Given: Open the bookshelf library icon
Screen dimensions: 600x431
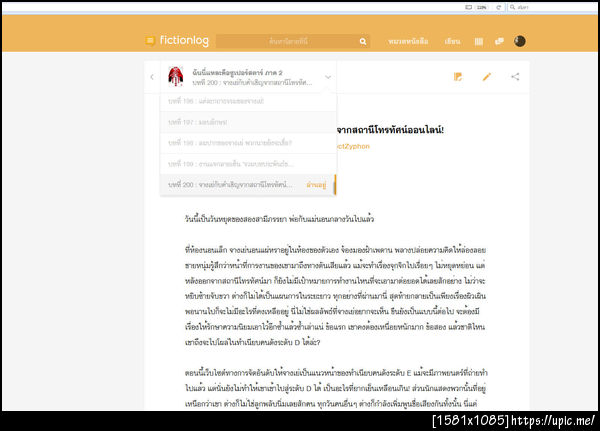Looking at the screenshot, I should coord(479,41).
